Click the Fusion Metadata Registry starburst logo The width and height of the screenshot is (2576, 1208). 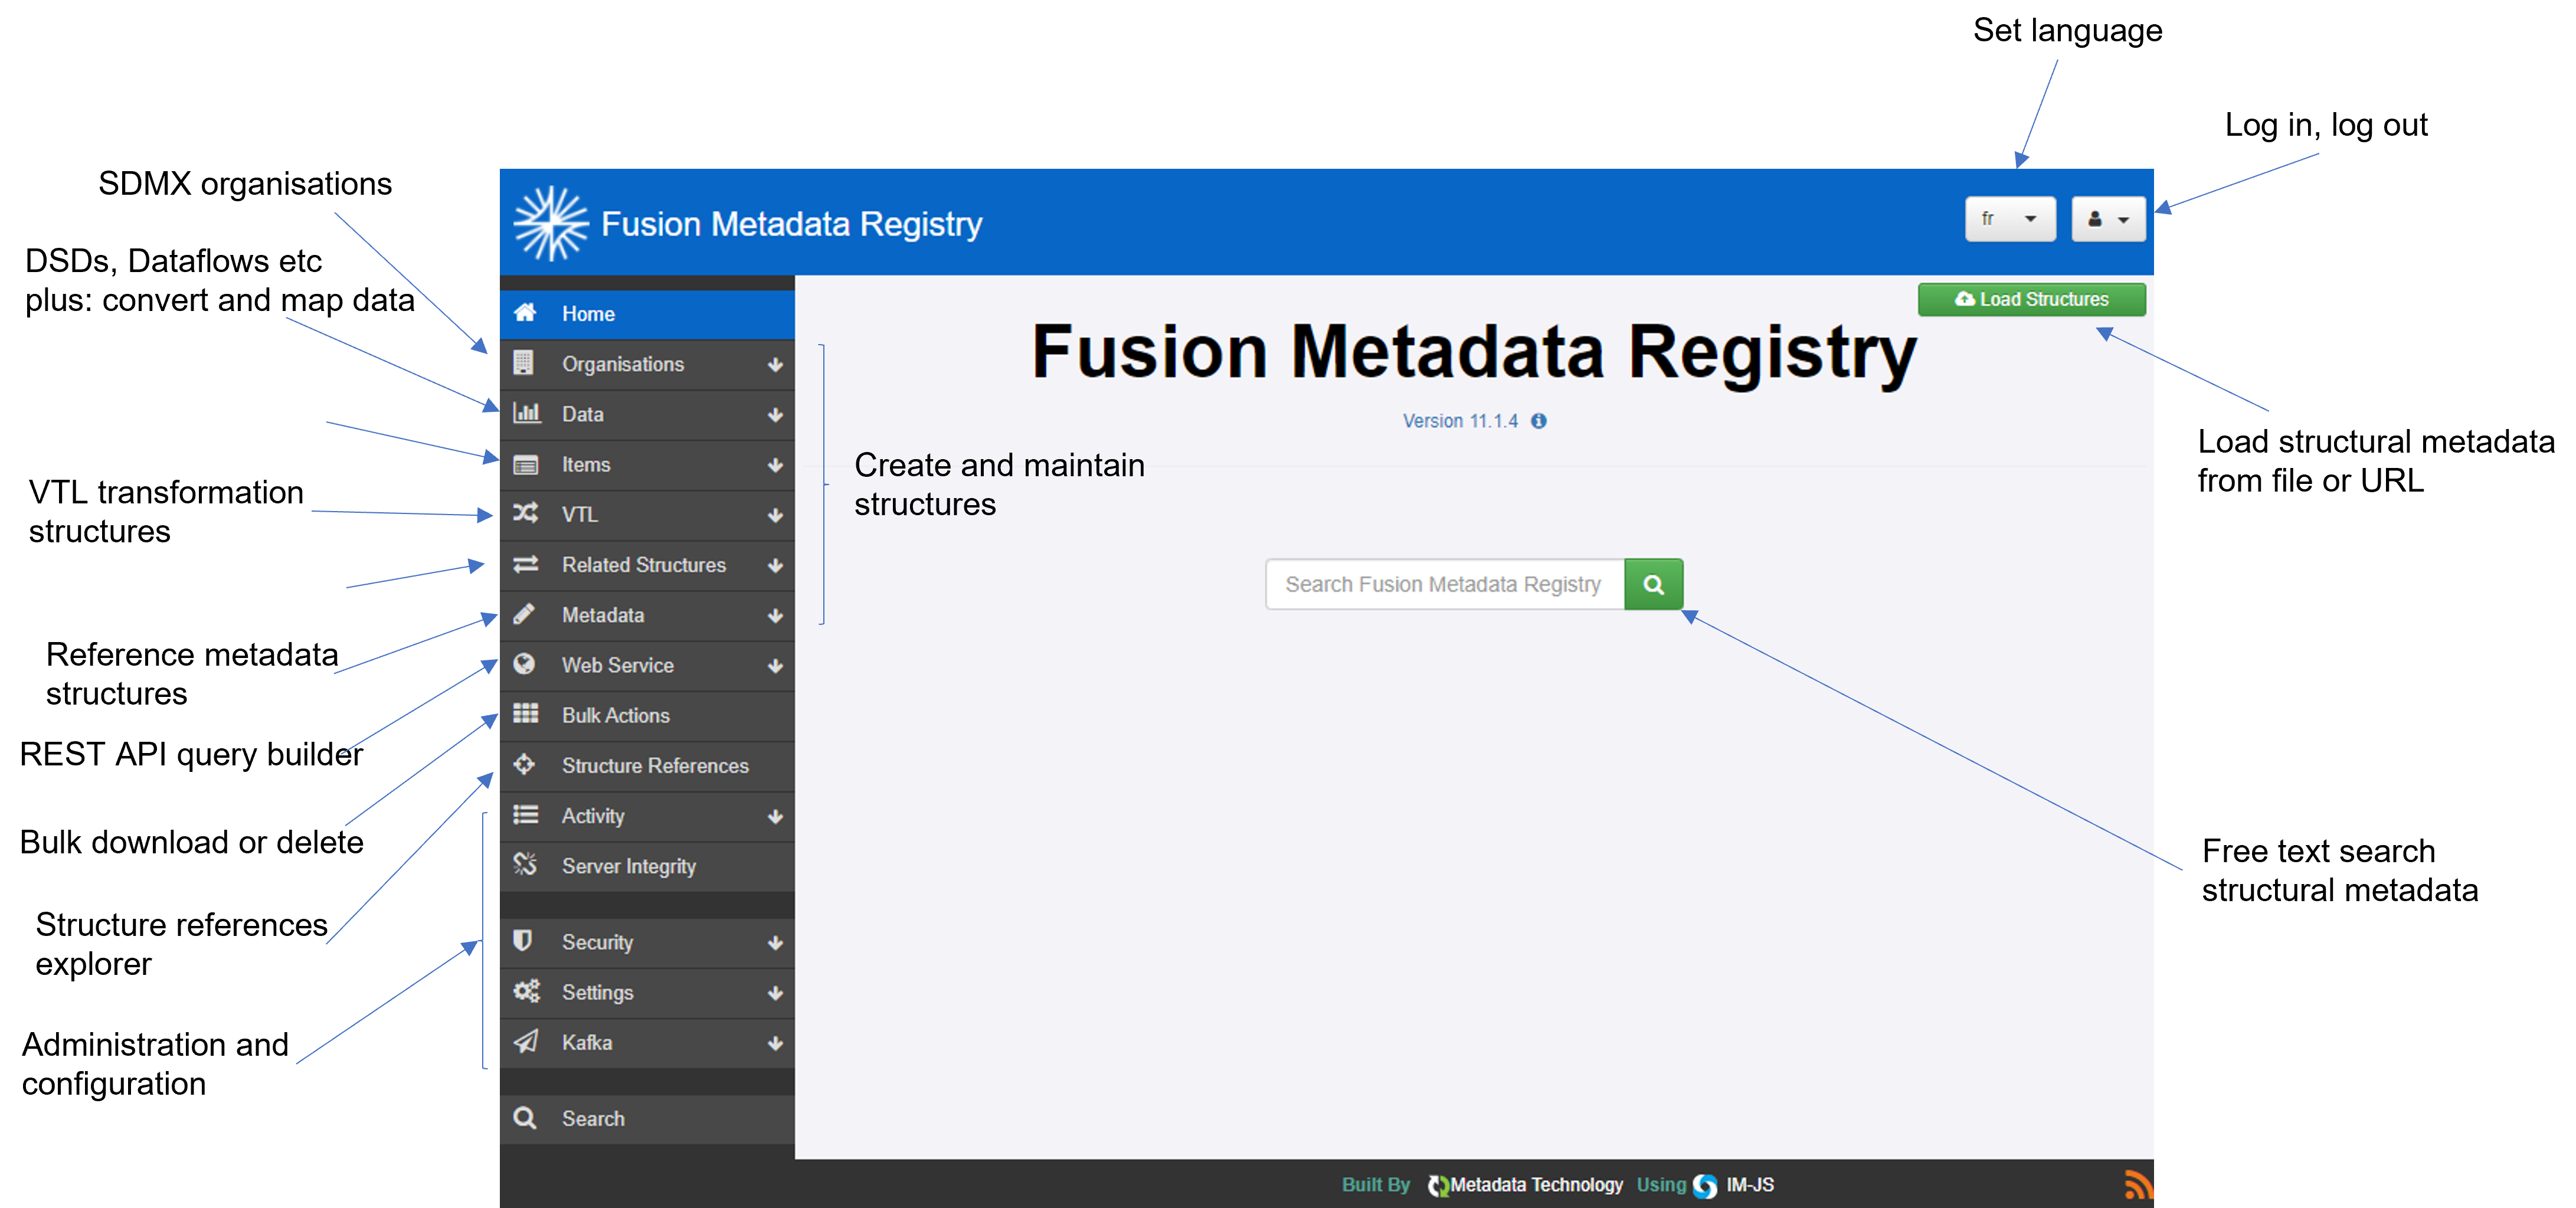pos(550,223)
